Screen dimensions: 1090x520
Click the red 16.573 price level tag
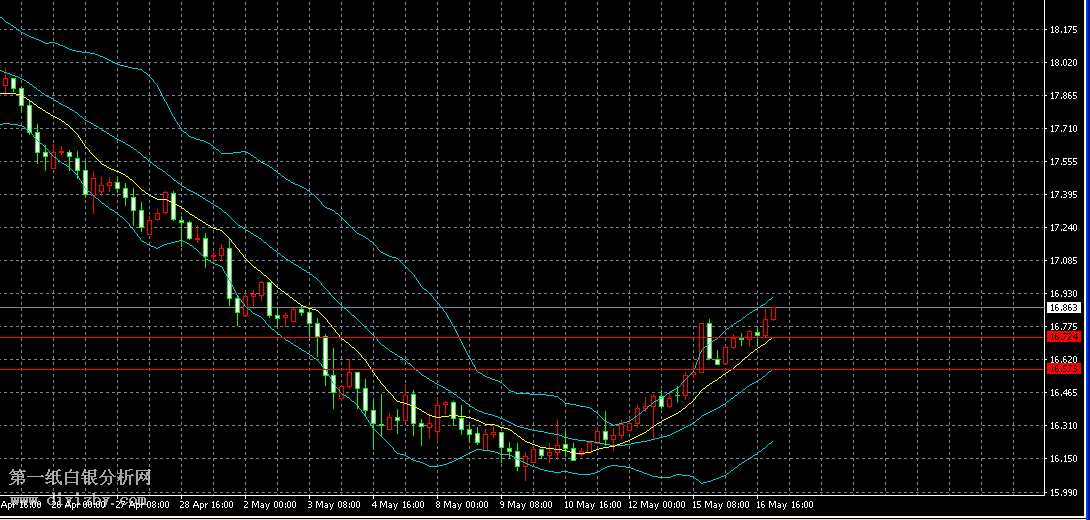(x=1062, y=369)
